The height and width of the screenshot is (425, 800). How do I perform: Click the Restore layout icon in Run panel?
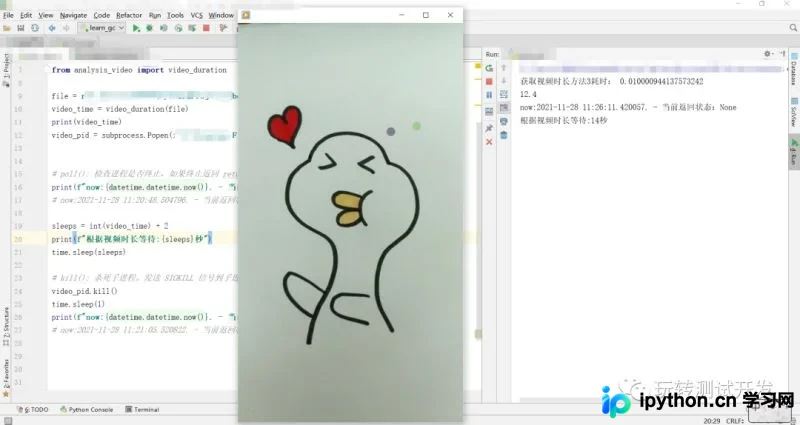[x=489, y=111]
